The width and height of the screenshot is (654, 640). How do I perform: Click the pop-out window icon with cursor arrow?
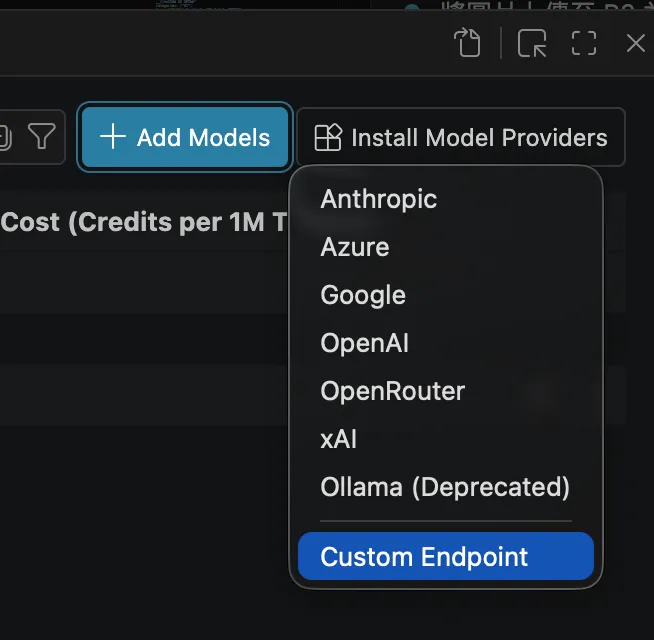point(532,43)
